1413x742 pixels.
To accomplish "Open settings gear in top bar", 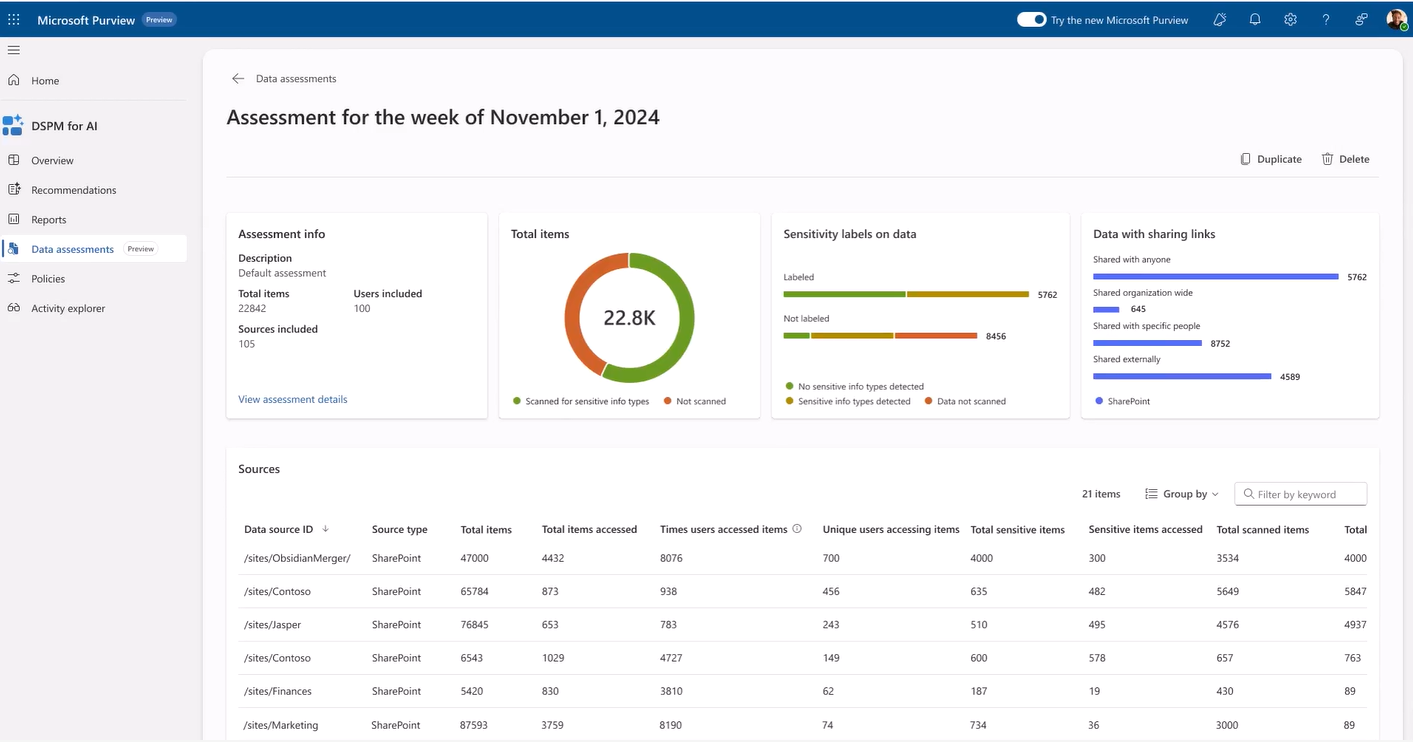I will (x=1290, y=19).
